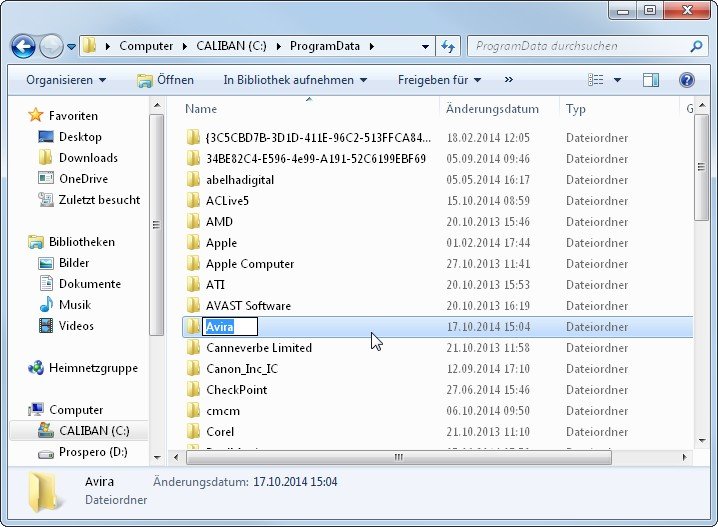Sort by the Typ column header
Viewport: 718px width, 527px height.
click(x=575, y=109)
